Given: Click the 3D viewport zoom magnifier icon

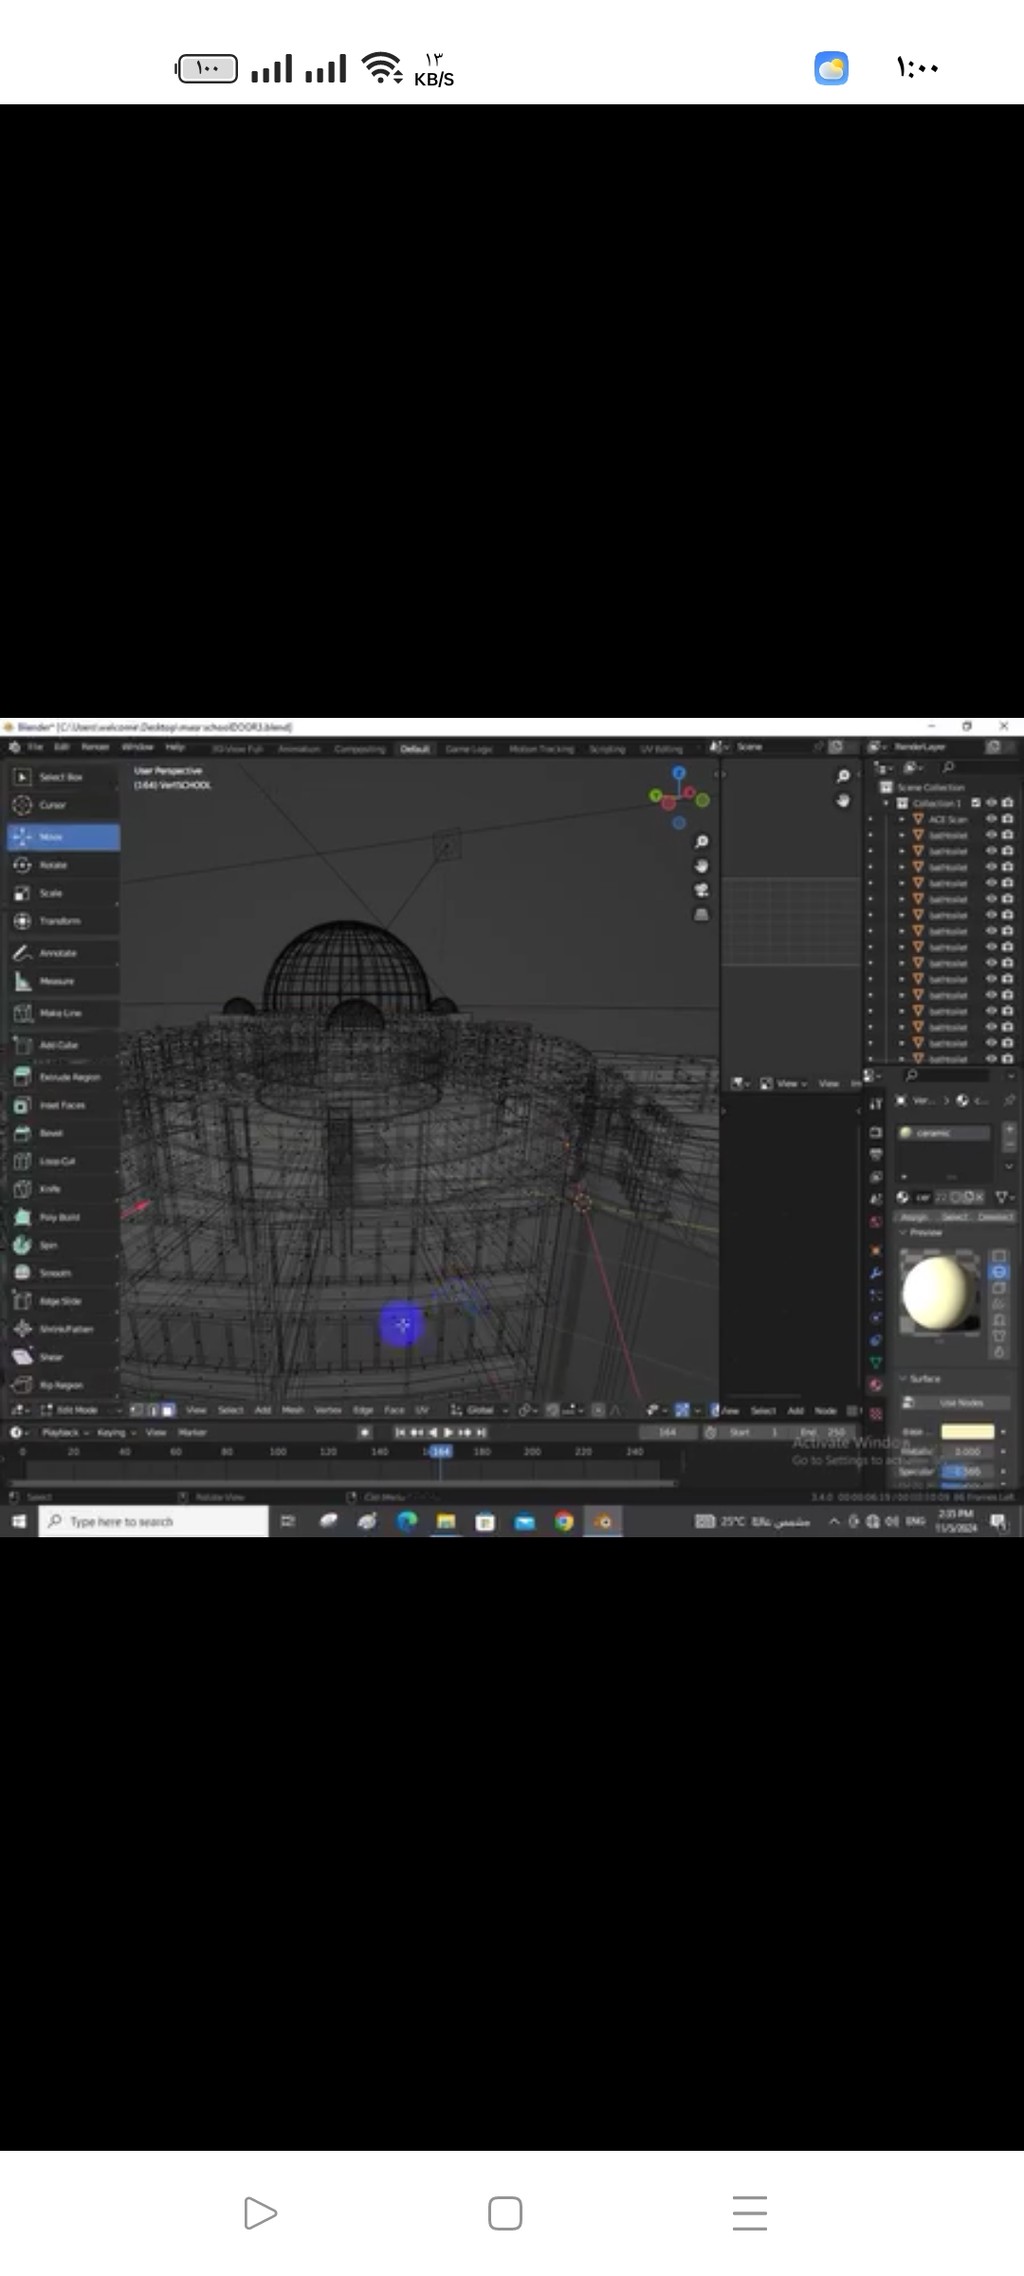Looking at the screenshot, I should tap(701, 842).
